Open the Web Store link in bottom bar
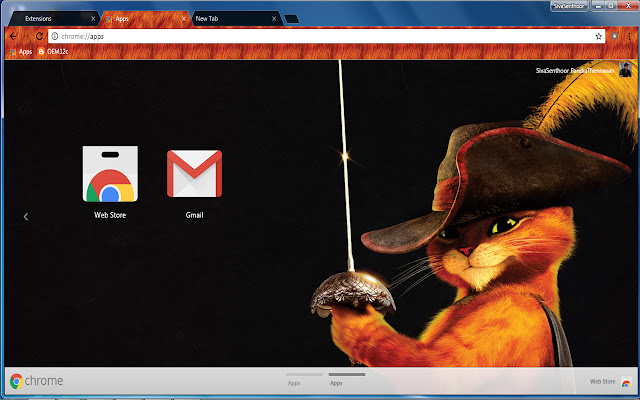 (610, 382)
